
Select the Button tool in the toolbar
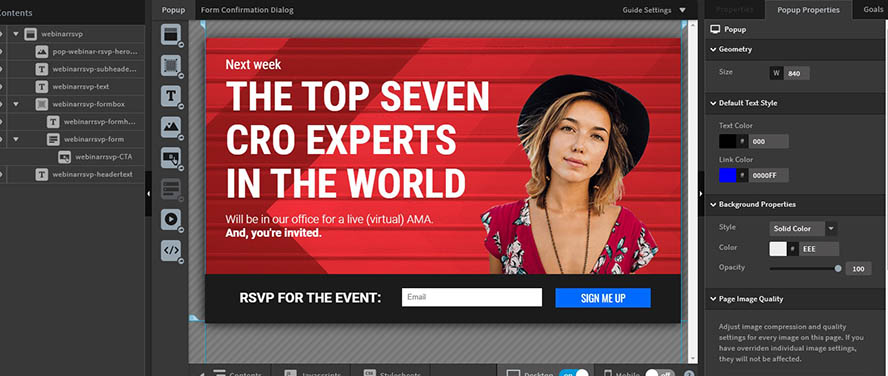(170, 157)
